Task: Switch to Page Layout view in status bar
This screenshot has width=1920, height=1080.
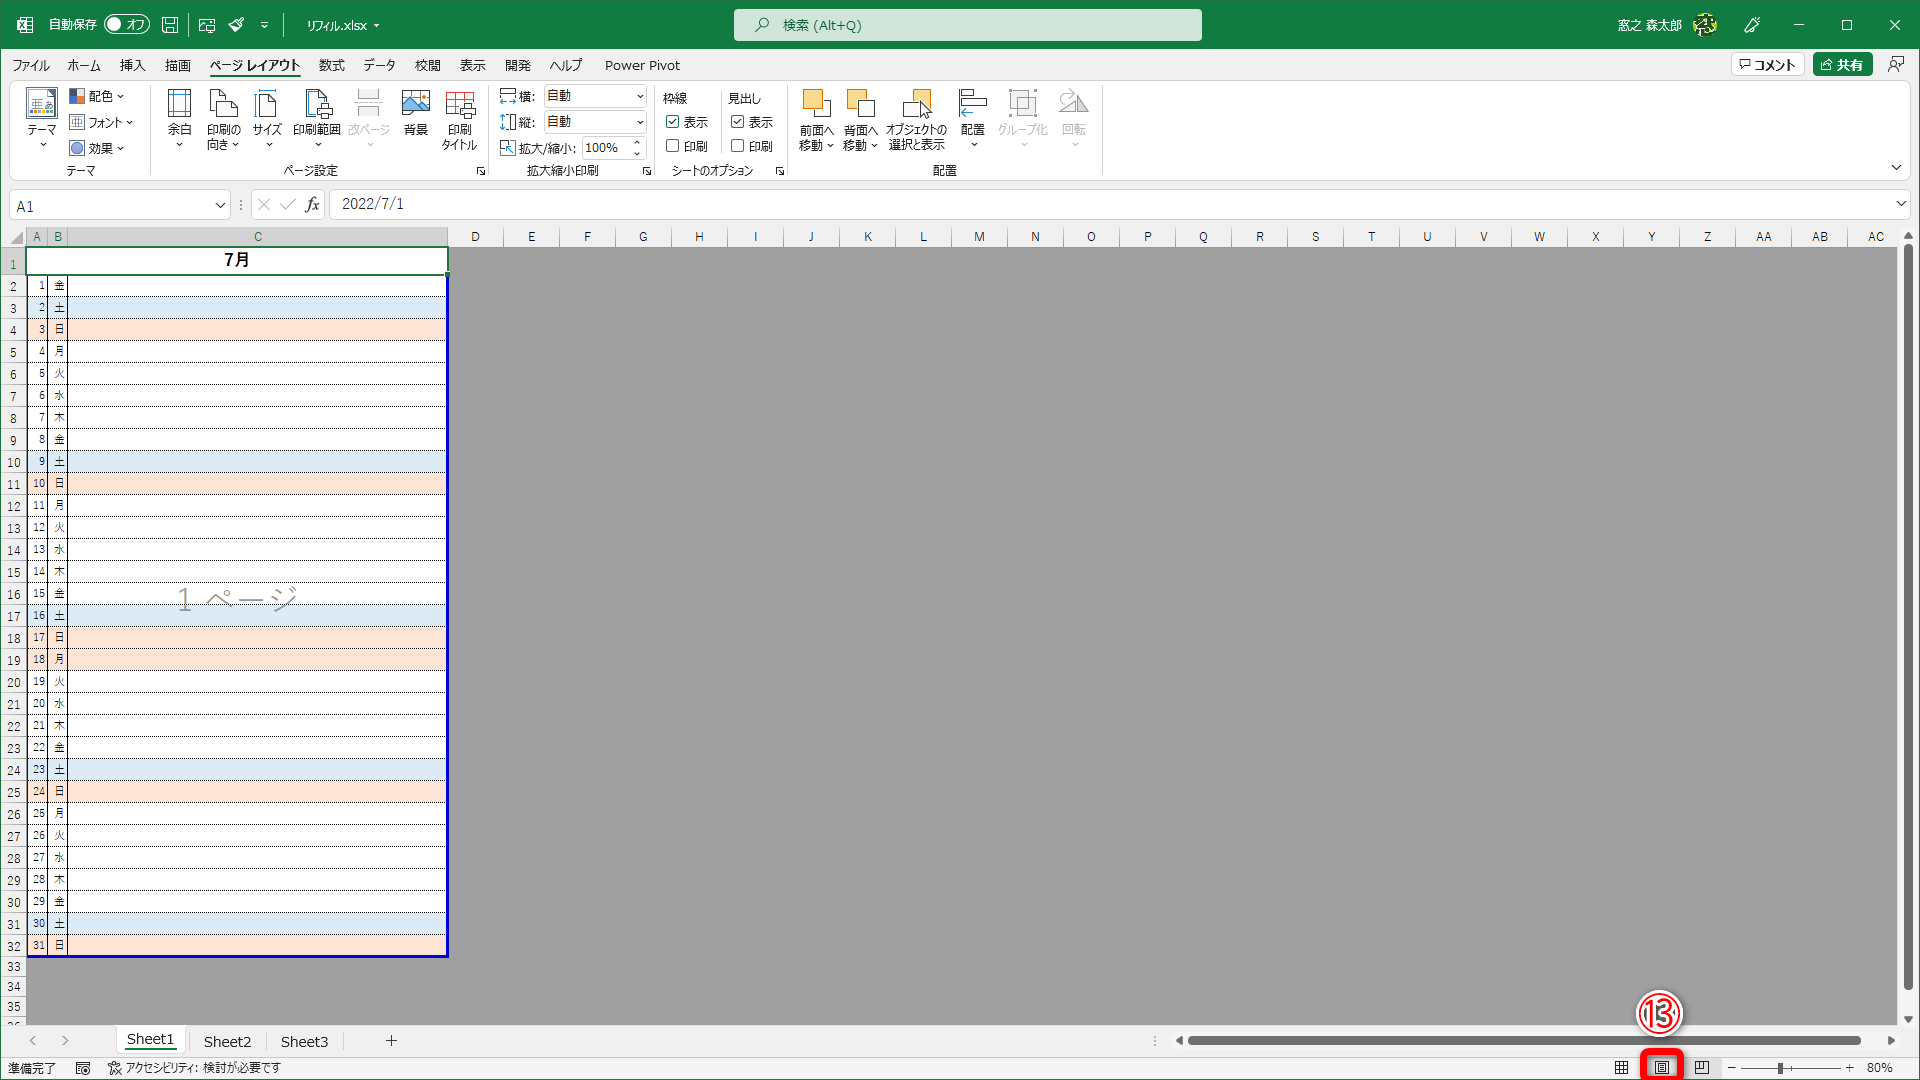Action: click(x=1661, y=1067)
